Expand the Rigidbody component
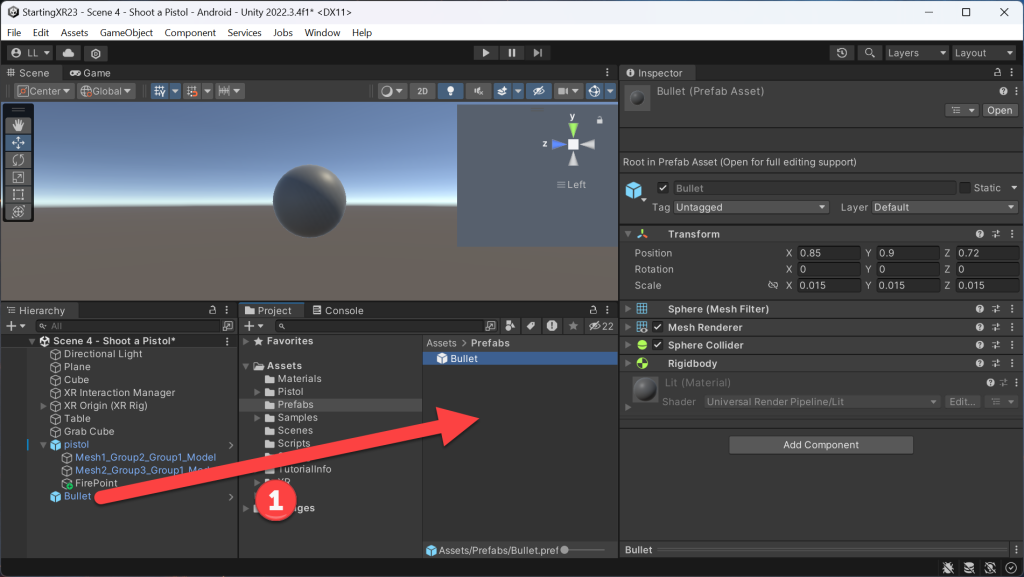The width and height of the screenshot is (1024, 577). pyautogui.click(x=628, y=364)
